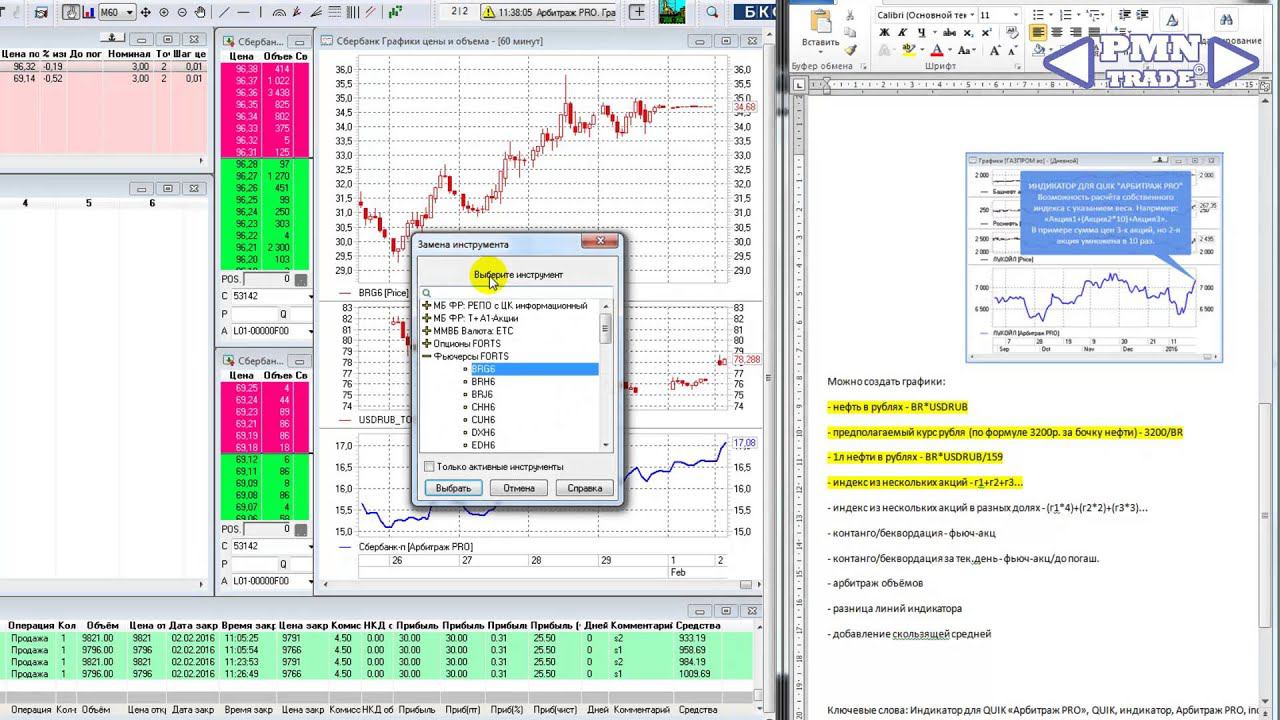Select the Fibonacci fan tool
This screenshot has width=1280, height=720.
[x=299, y=12]
